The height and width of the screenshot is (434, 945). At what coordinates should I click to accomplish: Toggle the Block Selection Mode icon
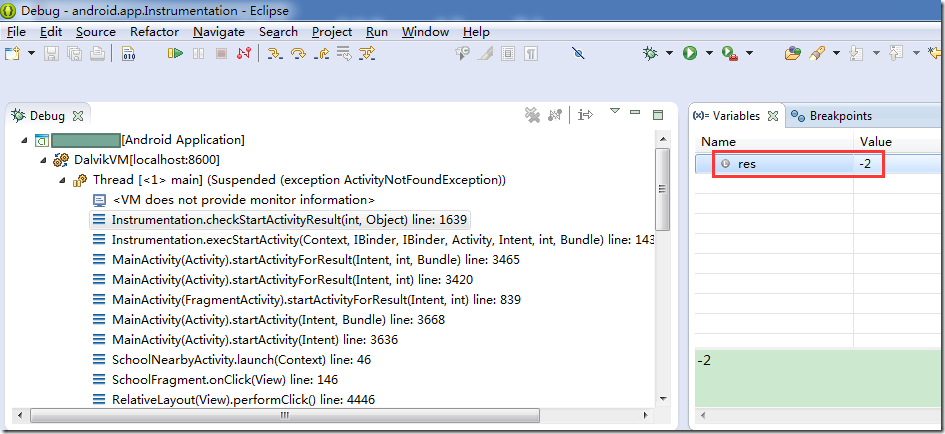tap(509, 54)
